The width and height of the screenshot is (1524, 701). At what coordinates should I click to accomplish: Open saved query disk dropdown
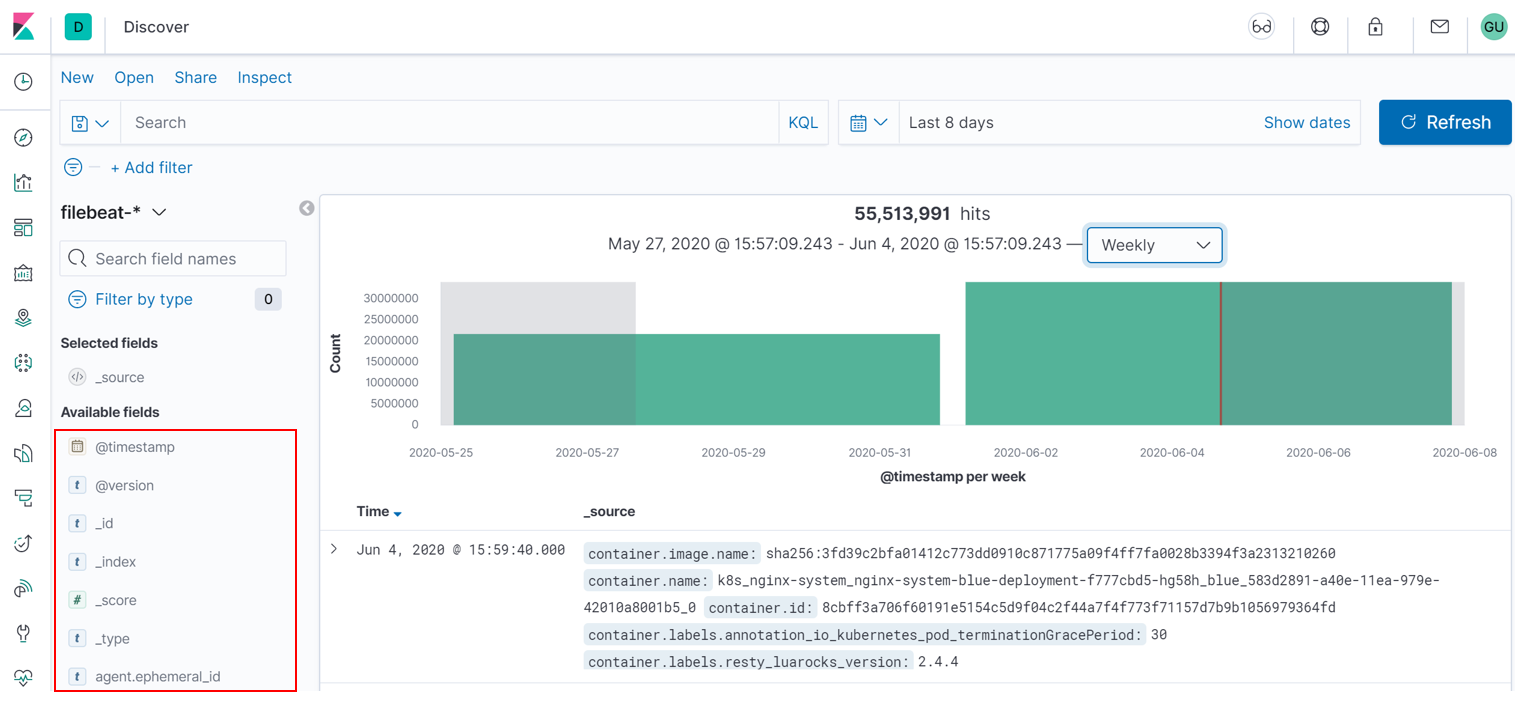click(90, 123)
